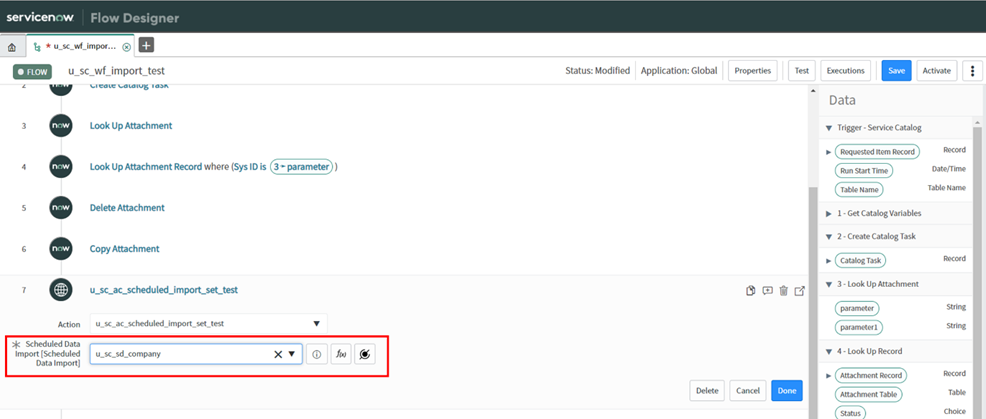This screenshot has height=419, width=986.
Task: Select the parameter data pill
Action: (x=857, y=308)
